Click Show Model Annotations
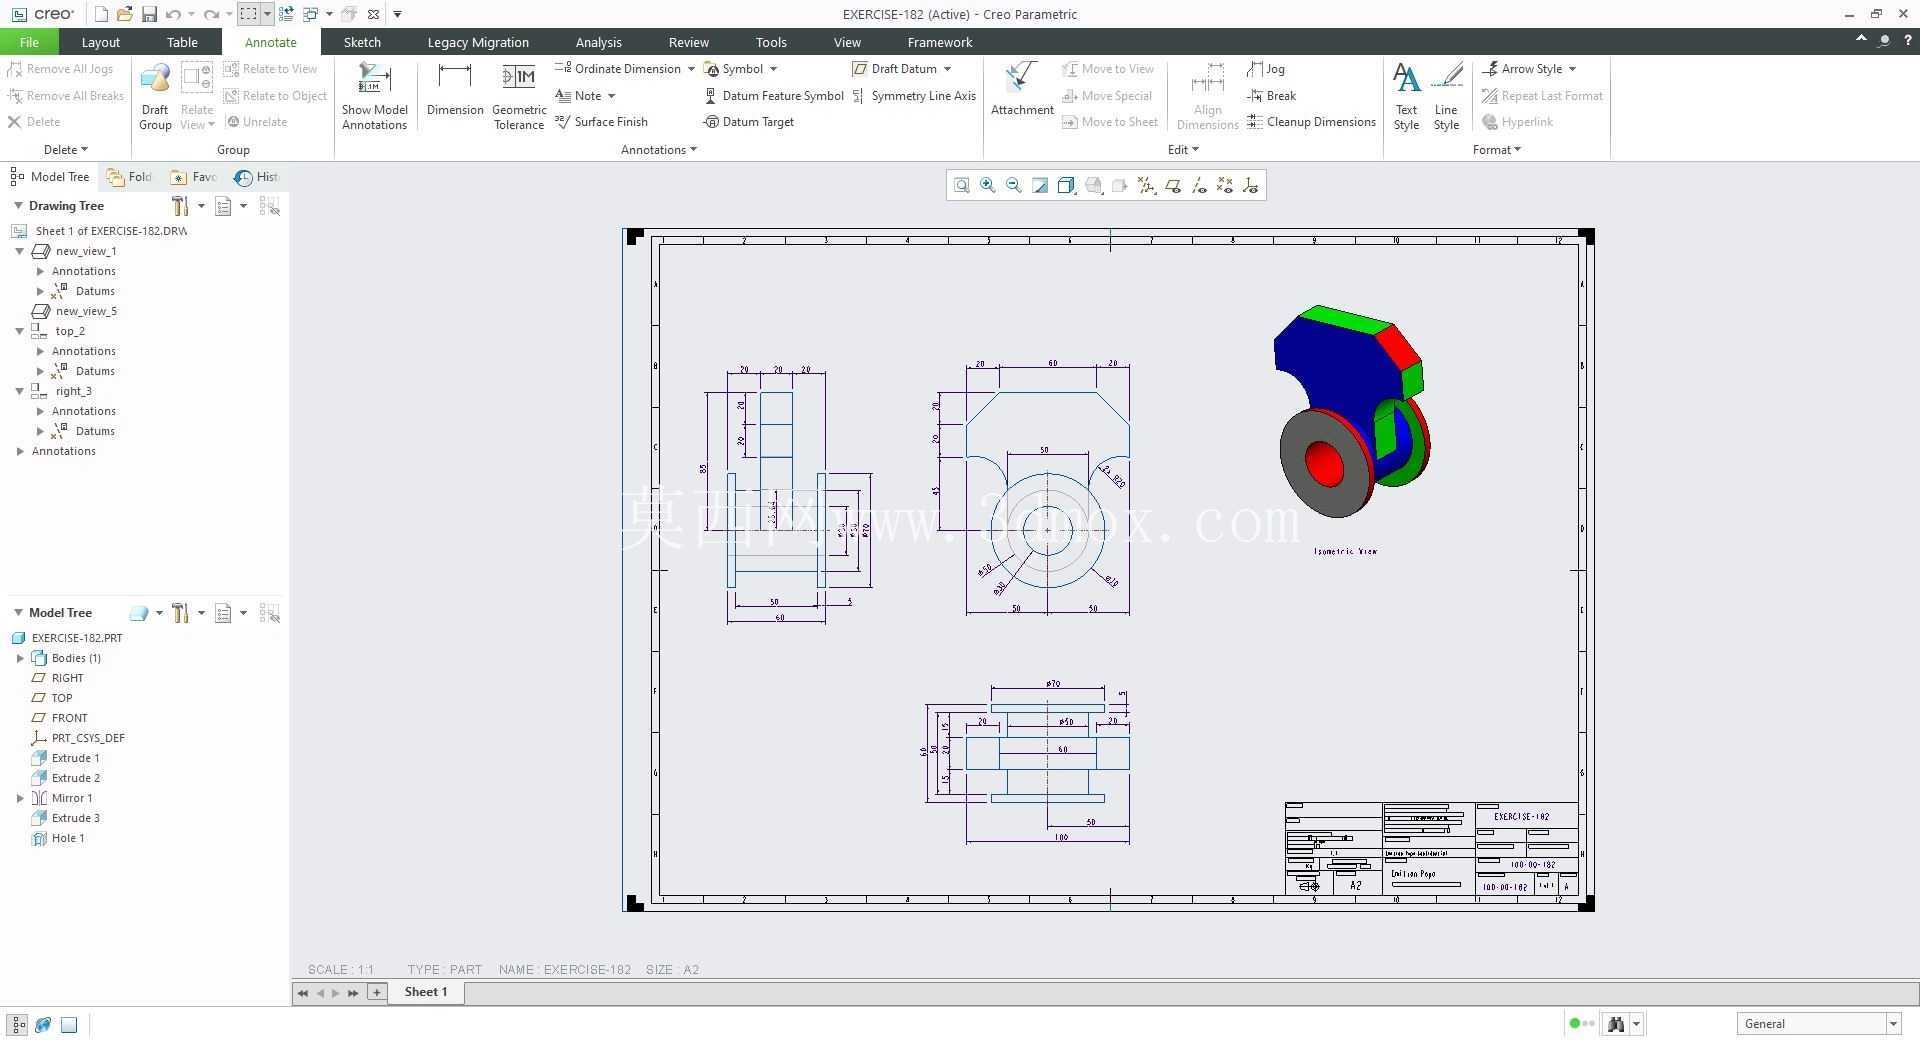1920x1040 pixels. coord(374,96)
